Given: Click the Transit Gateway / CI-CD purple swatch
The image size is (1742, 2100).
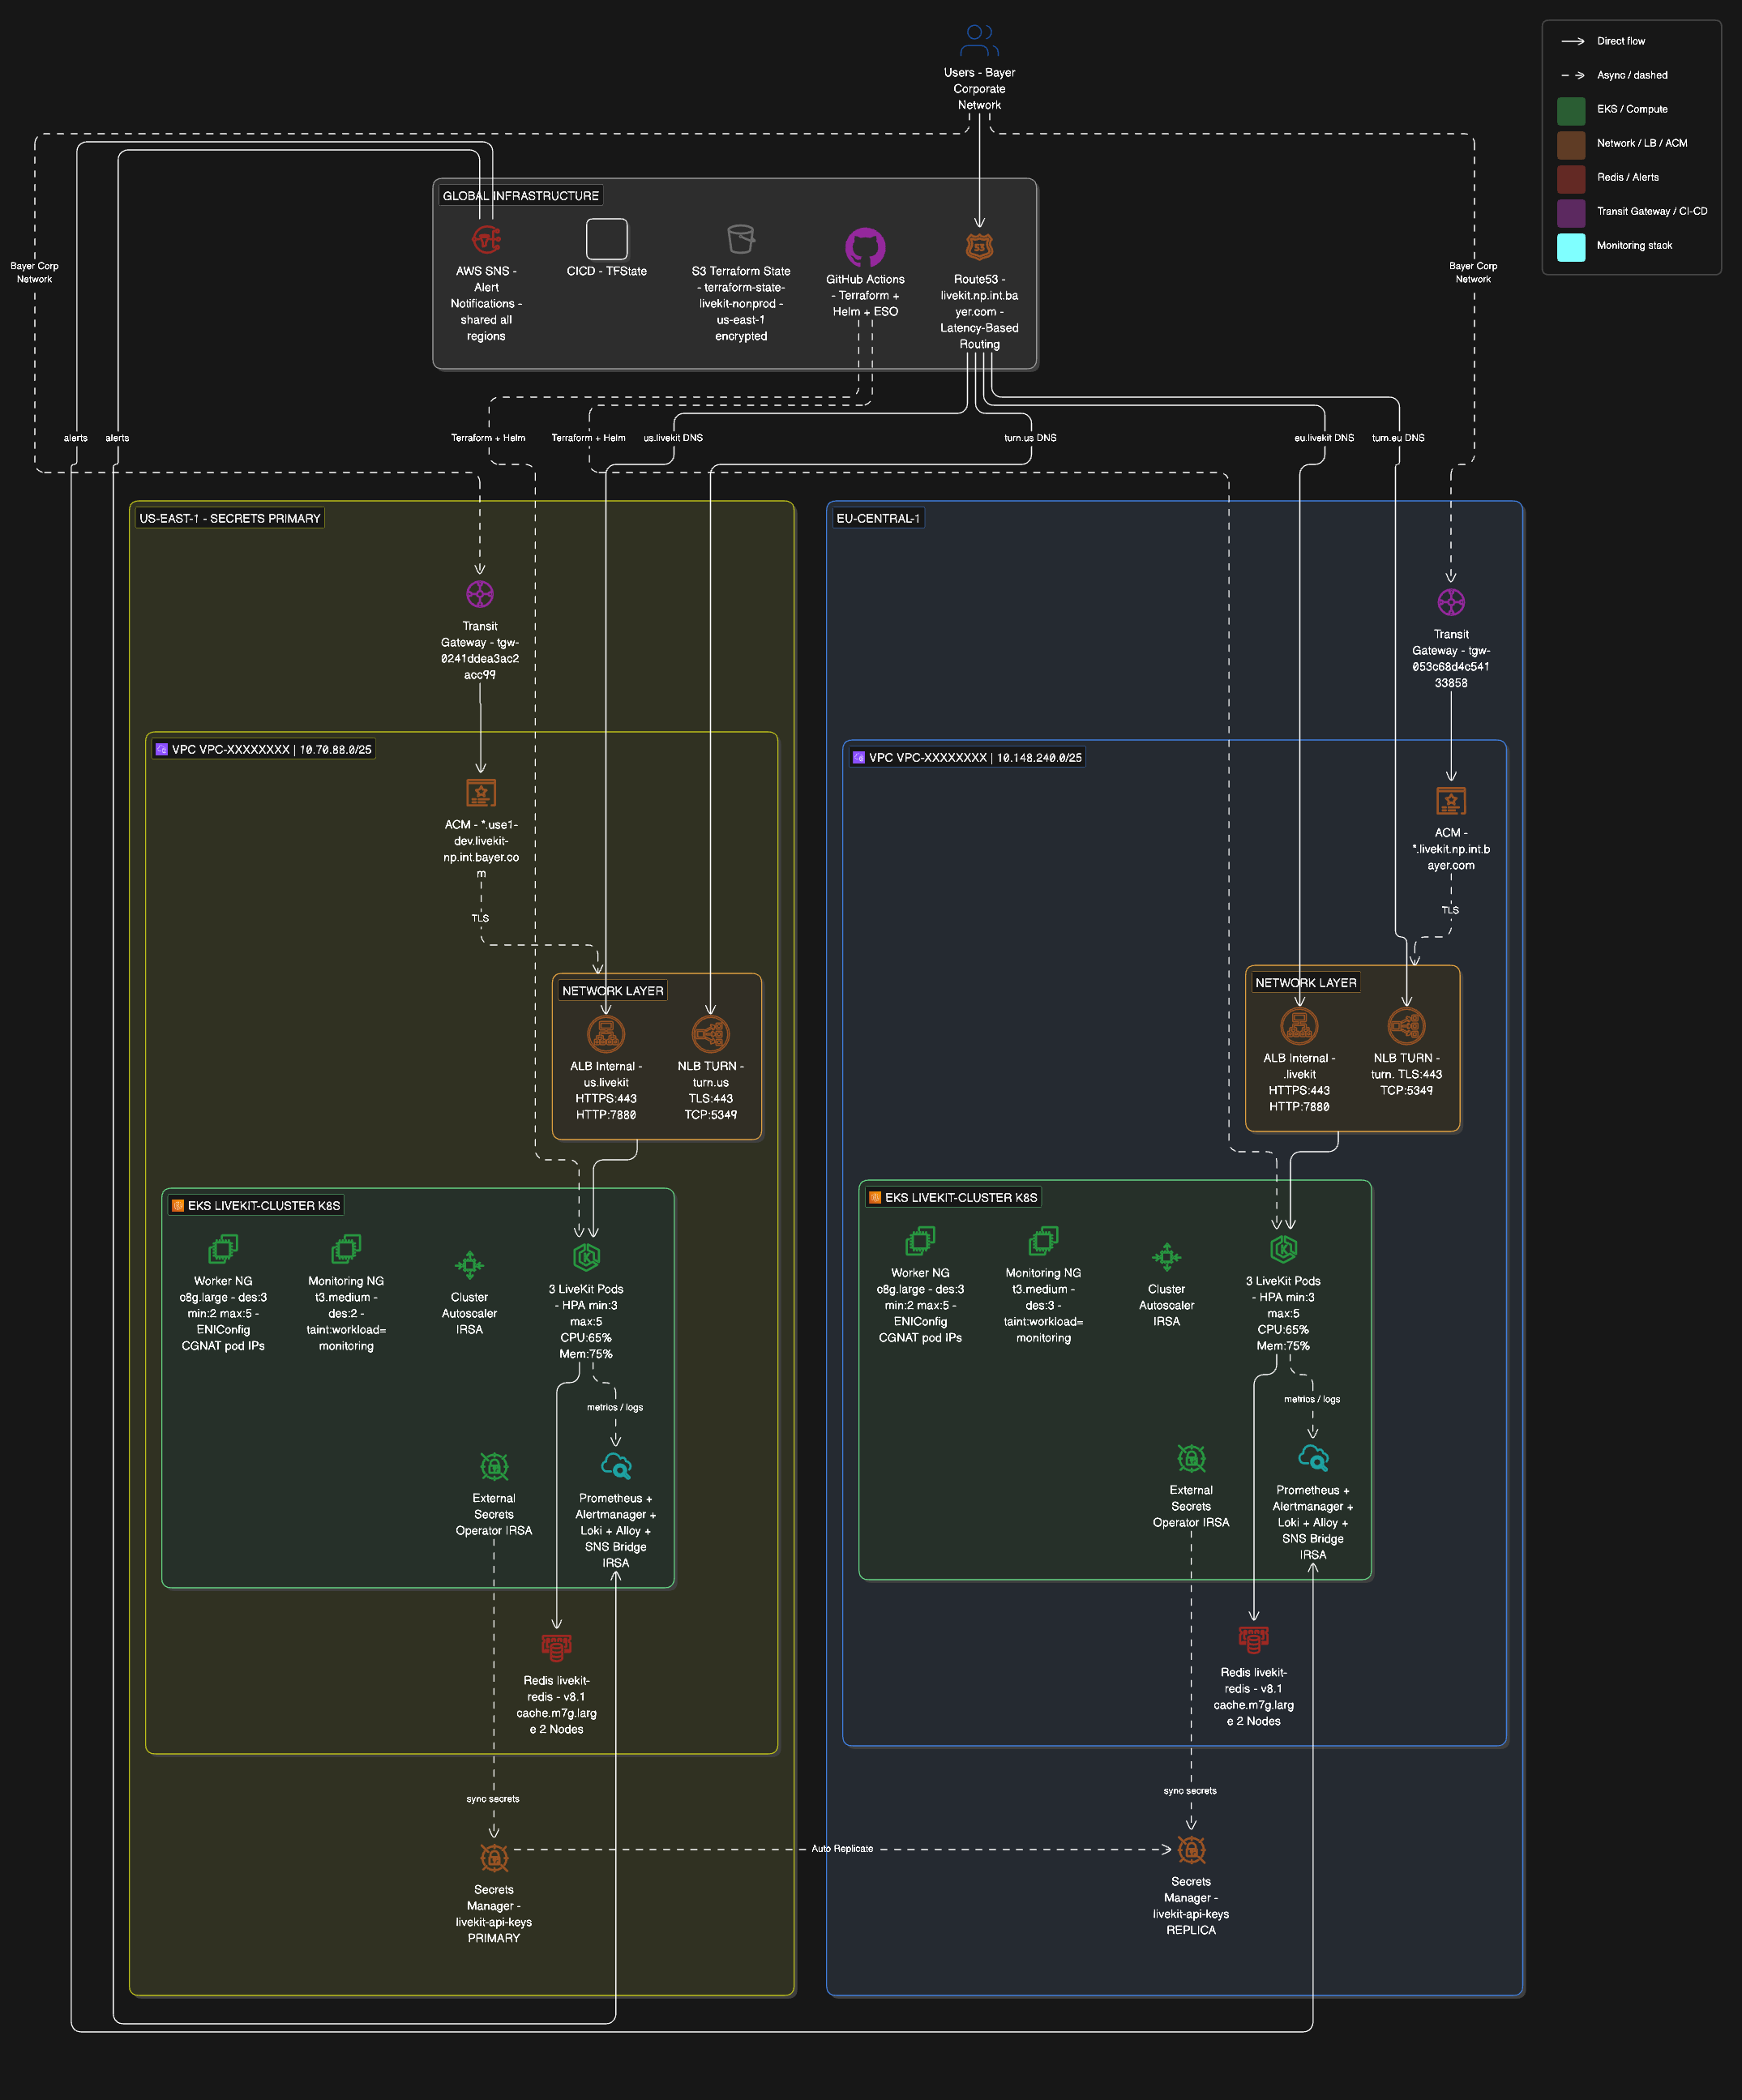Looking at the screenshot, I should coord(1571,211).
